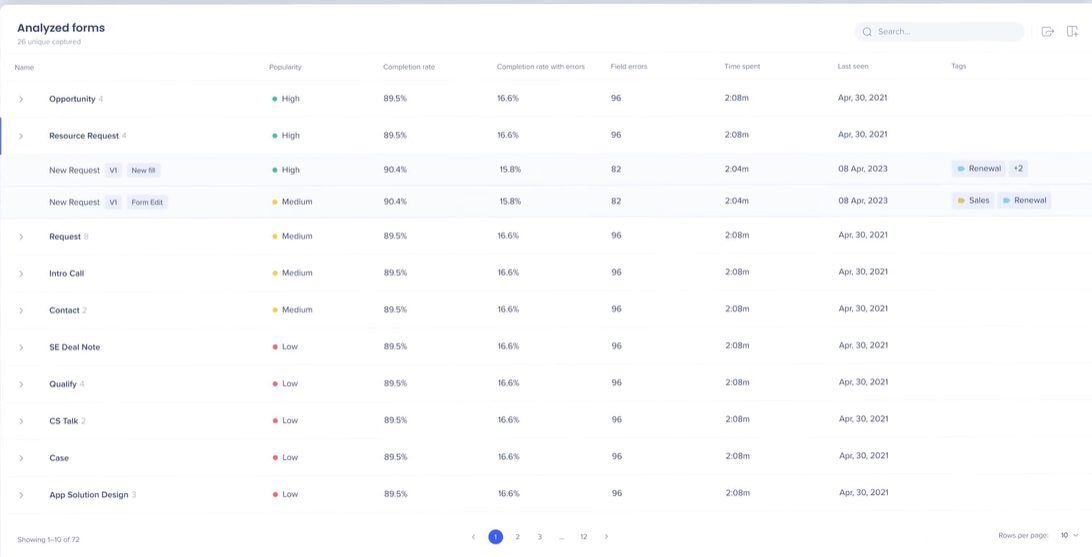Click the +2 tags badge on the New fill row
Image resolution: width=1092 pixels, height=557 pixels.
[x=1018, y=168]
